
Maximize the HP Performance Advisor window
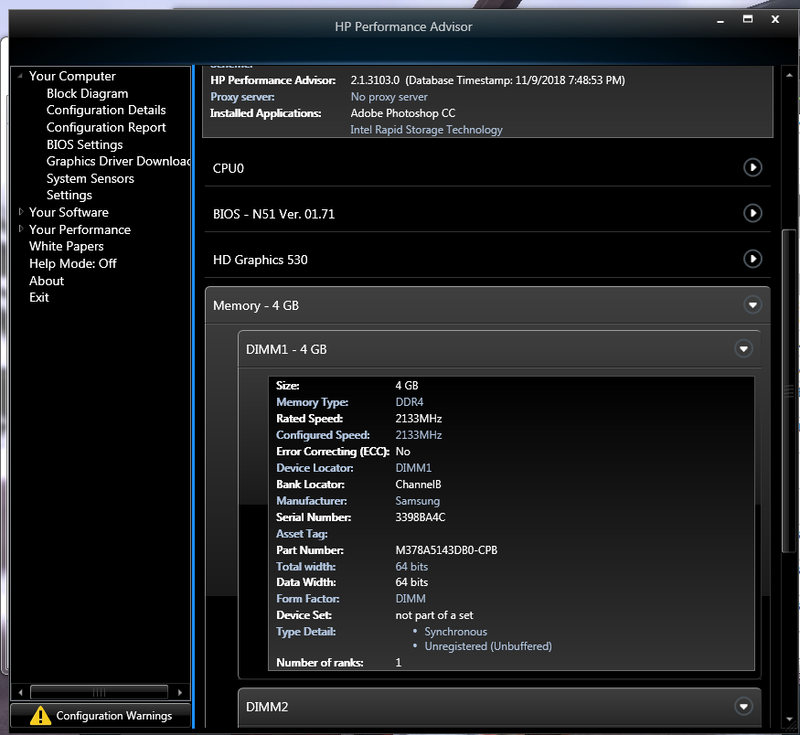click(x=747, y=19)
